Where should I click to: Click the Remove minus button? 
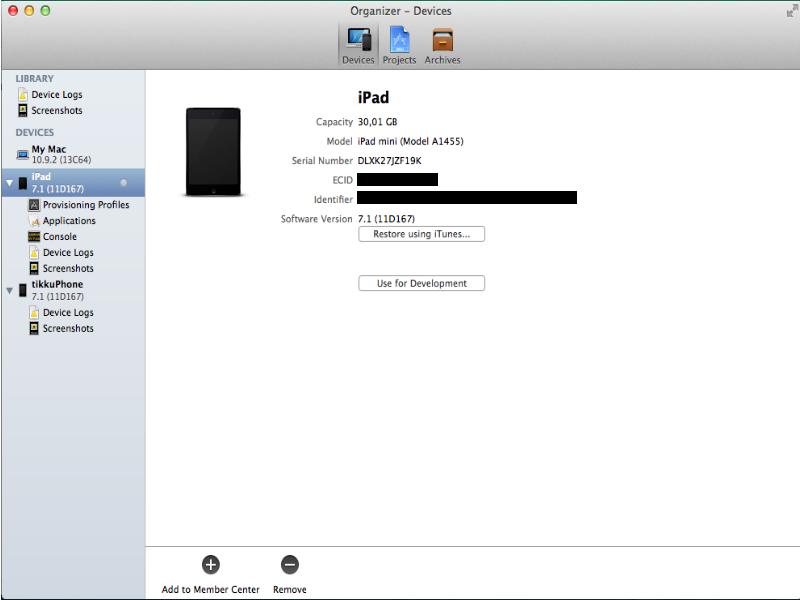pyautogui.click(x=290, y=565)
